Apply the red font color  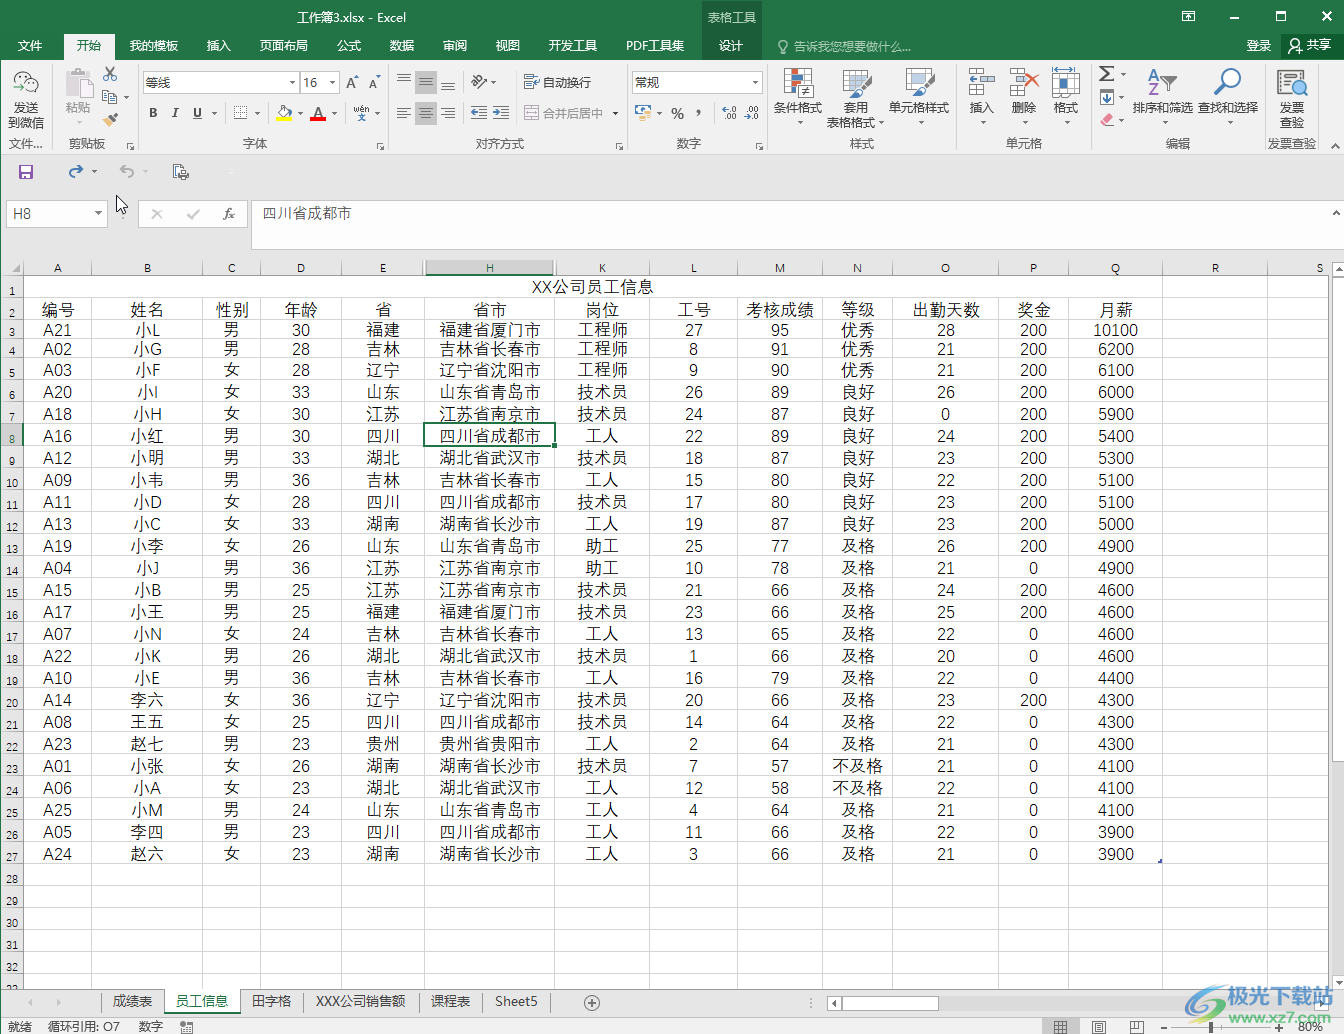tap(318, 114)
